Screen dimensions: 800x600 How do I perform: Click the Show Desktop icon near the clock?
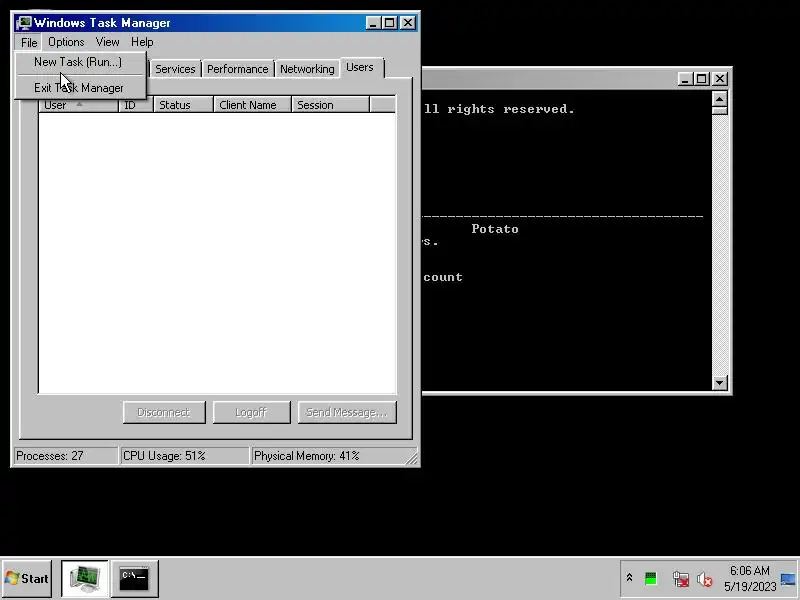pyautogui.click(x=788, y=579)
